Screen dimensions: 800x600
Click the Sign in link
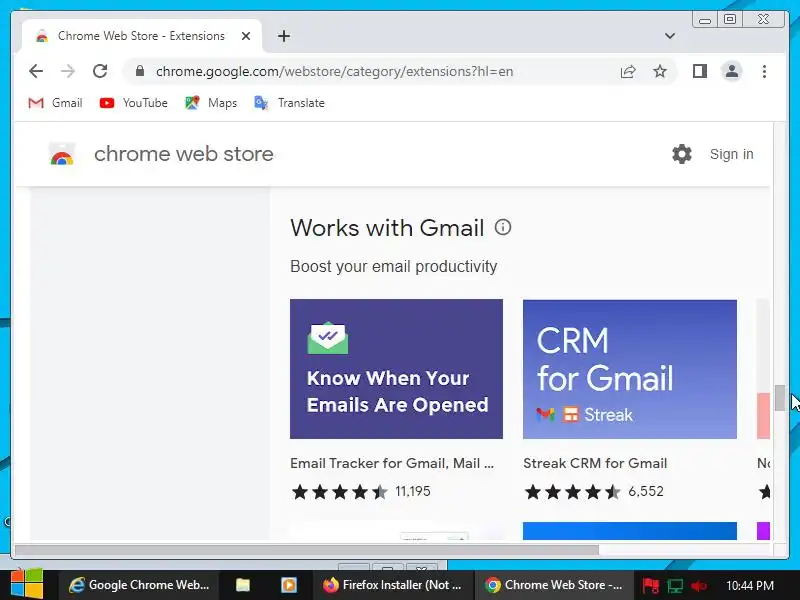coord(731,154)
